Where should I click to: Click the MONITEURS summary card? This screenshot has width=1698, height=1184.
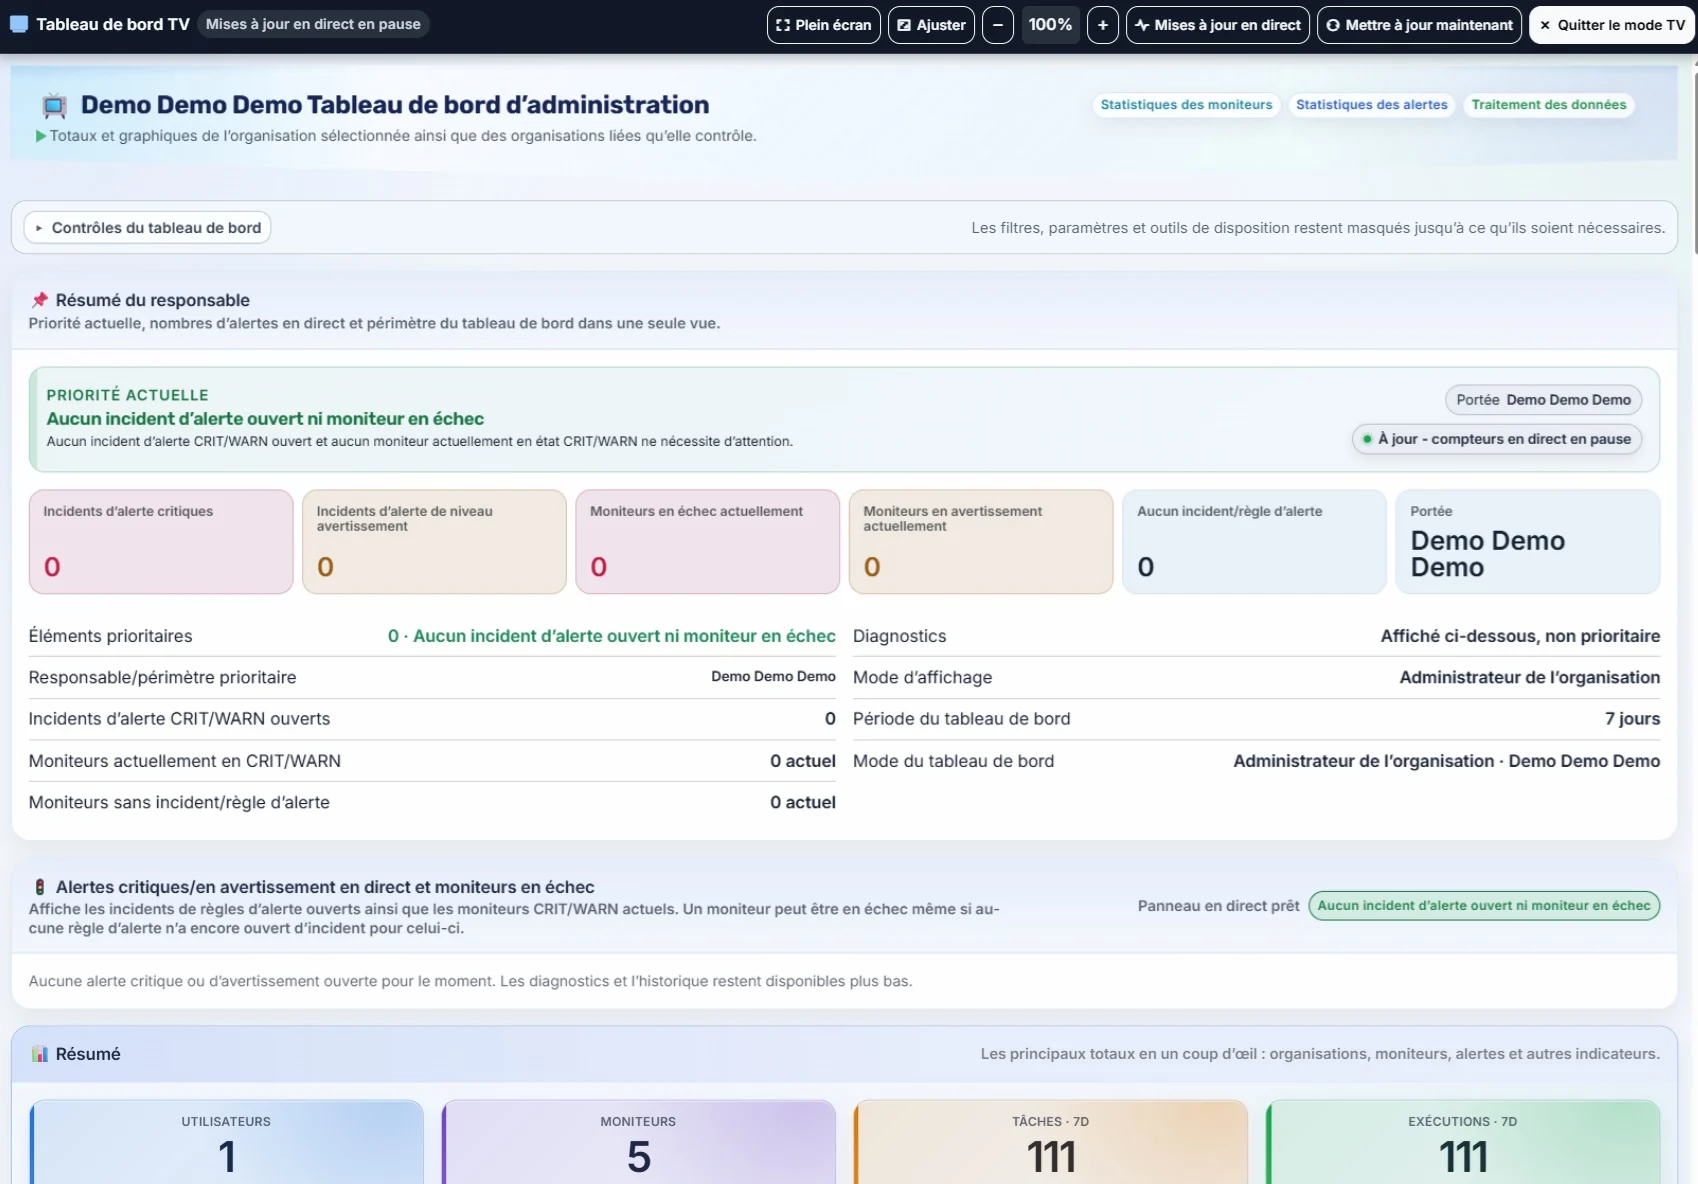coord(639,1142)
